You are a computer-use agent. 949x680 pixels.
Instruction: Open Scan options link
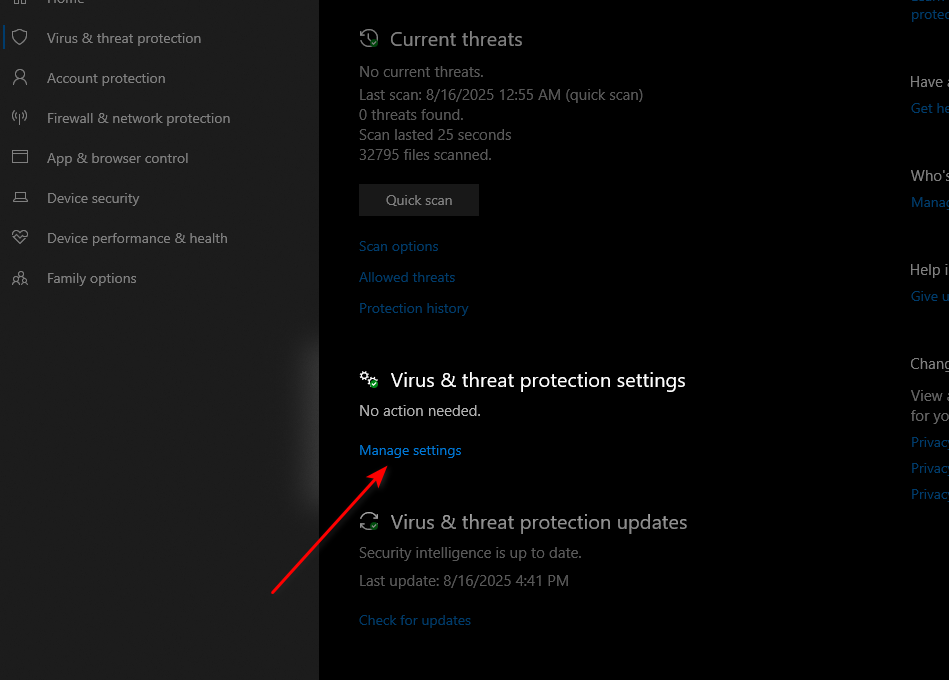(x=398, y=246)
